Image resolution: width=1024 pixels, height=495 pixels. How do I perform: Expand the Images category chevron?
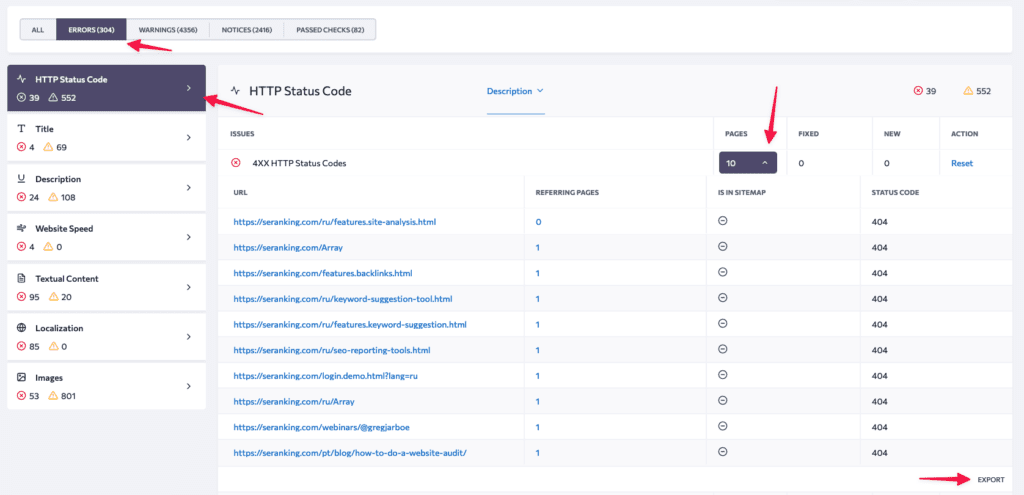(x=188, y=387)
